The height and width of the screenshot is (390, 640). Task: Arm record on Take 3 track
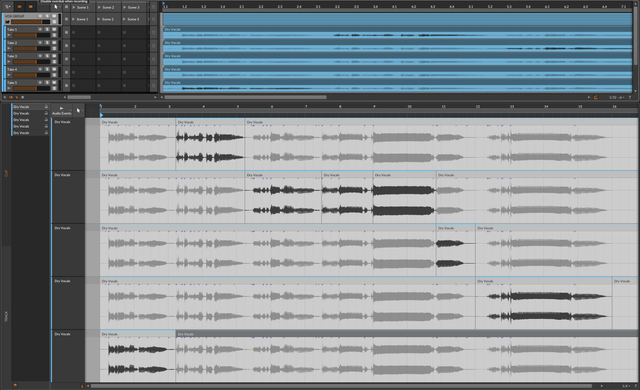click(x=40, y=56)
